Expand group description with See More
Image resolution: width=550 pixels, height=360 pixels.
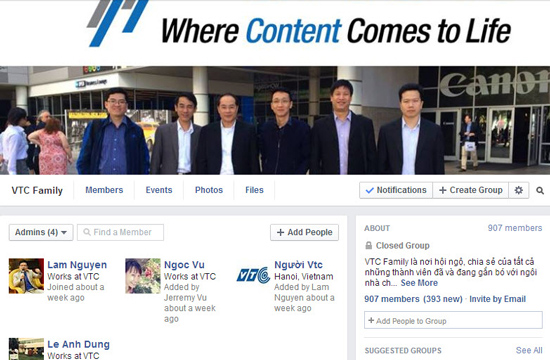[419, 283]
